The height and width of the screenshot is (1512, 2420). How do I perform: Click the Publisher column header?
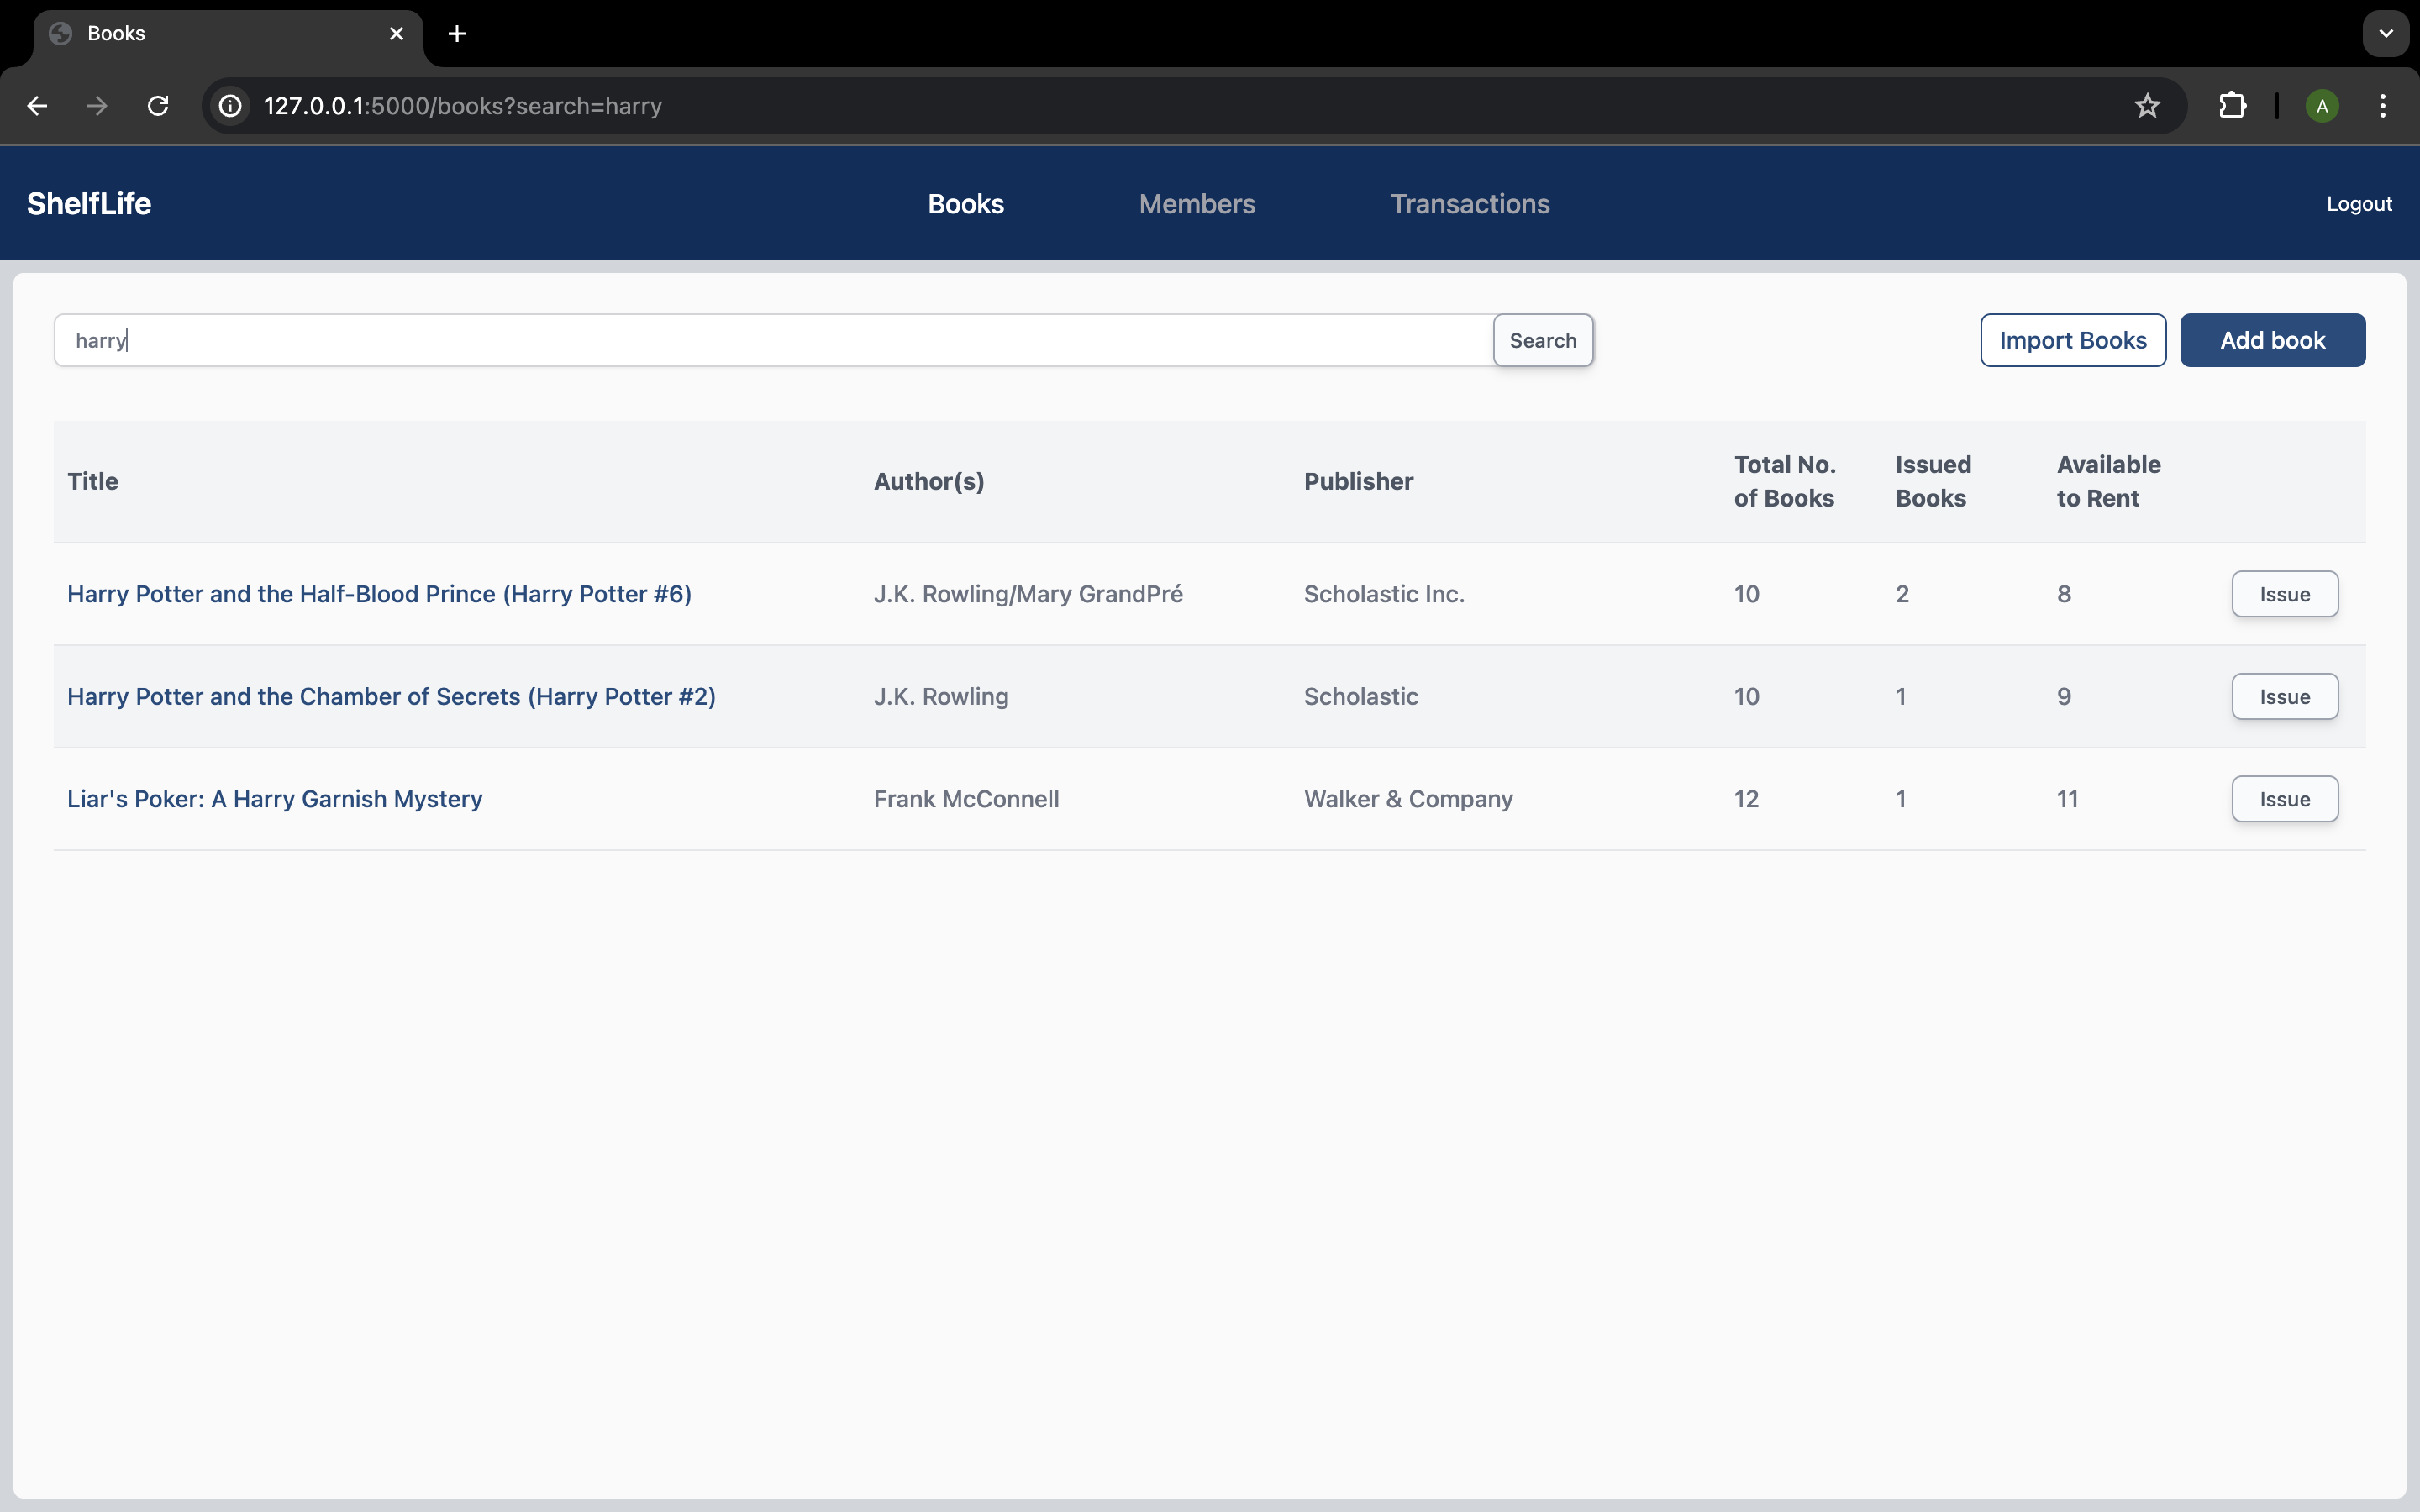pos(1358,481)
